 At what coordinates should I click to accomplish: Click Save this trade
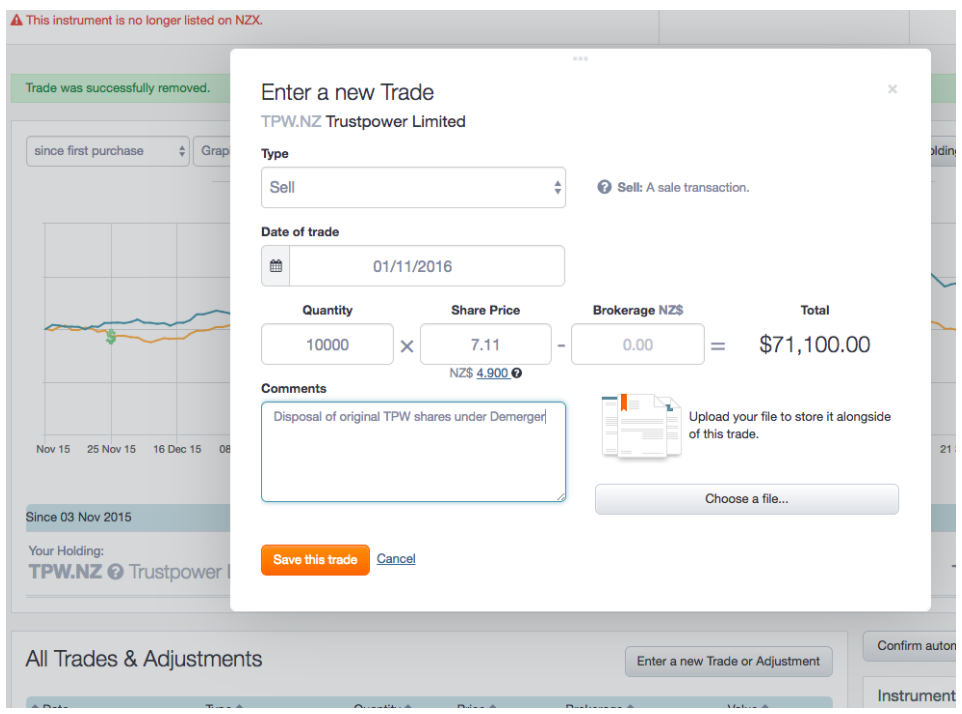tap(314, 559)
